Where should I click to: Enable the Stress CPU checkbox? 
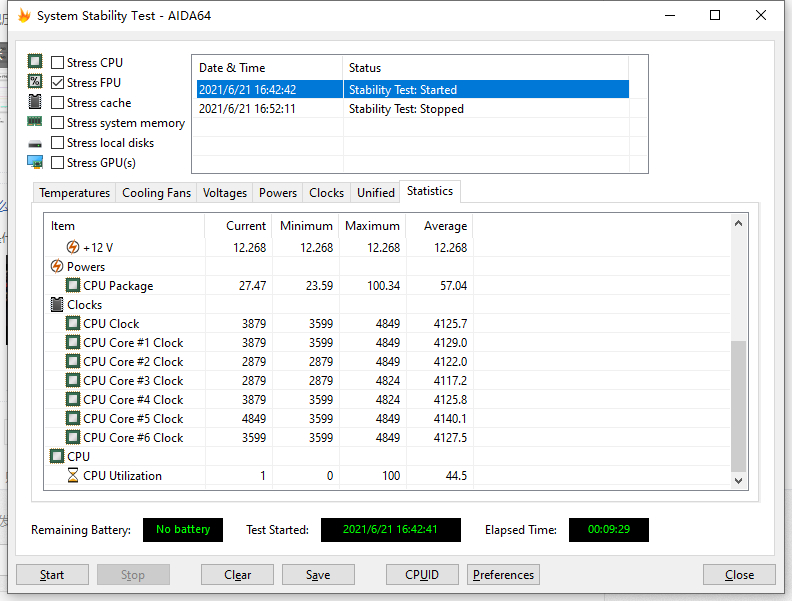point(58,63)
